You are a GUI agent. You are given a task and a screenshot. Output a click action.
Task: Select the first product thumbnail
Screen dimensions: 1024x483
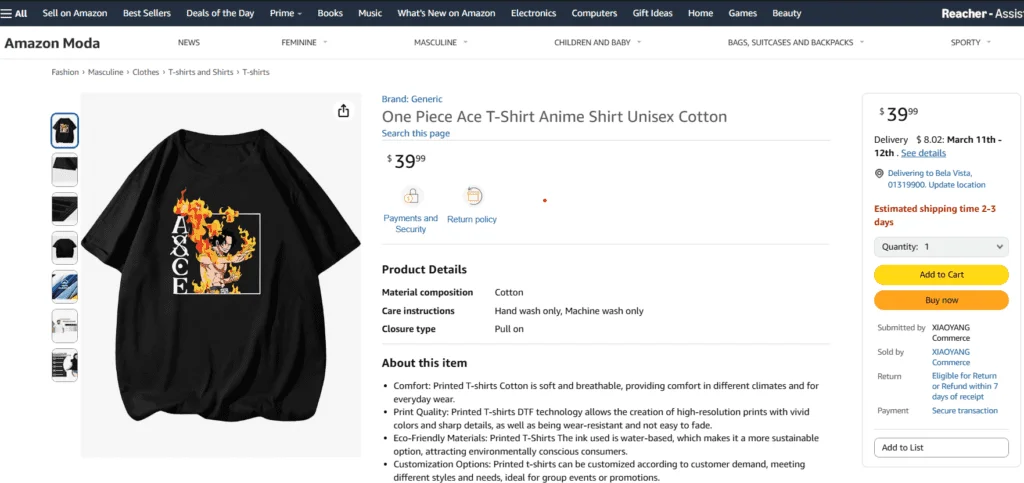pyautogui.click(x=65, y=130)
